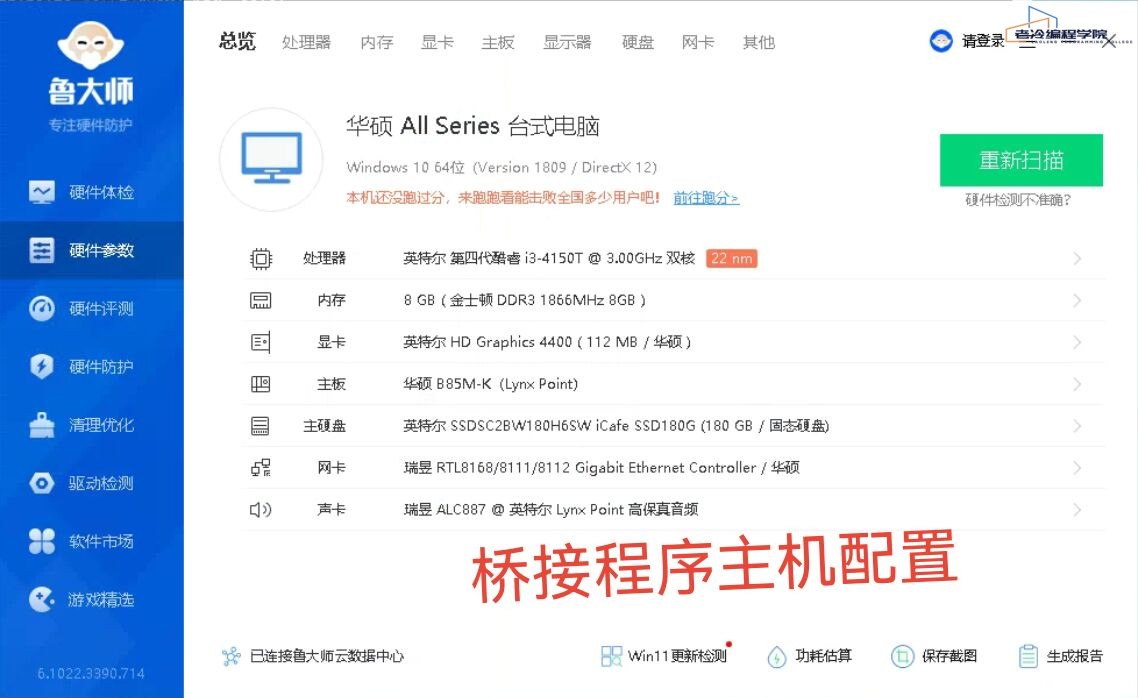Click the sound card speaker icon
Viewport: 1138px width, 698px height.
point(261,510)
